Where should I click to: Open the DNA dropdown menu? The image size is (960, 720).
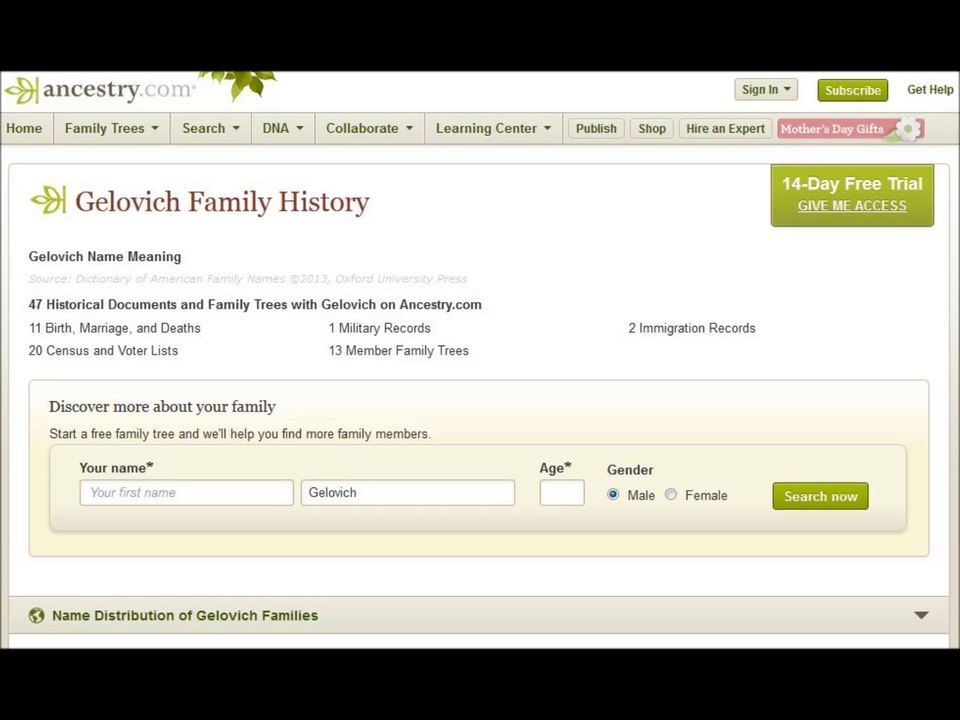pos(283,129)
